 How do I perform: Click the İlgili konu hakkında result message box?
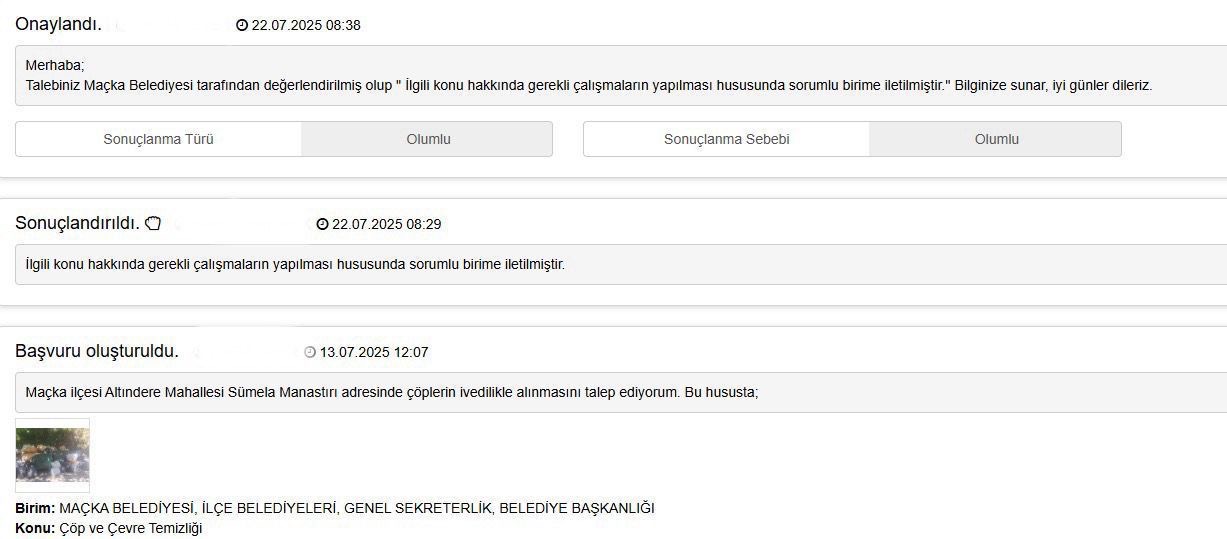tap(621, 264)
